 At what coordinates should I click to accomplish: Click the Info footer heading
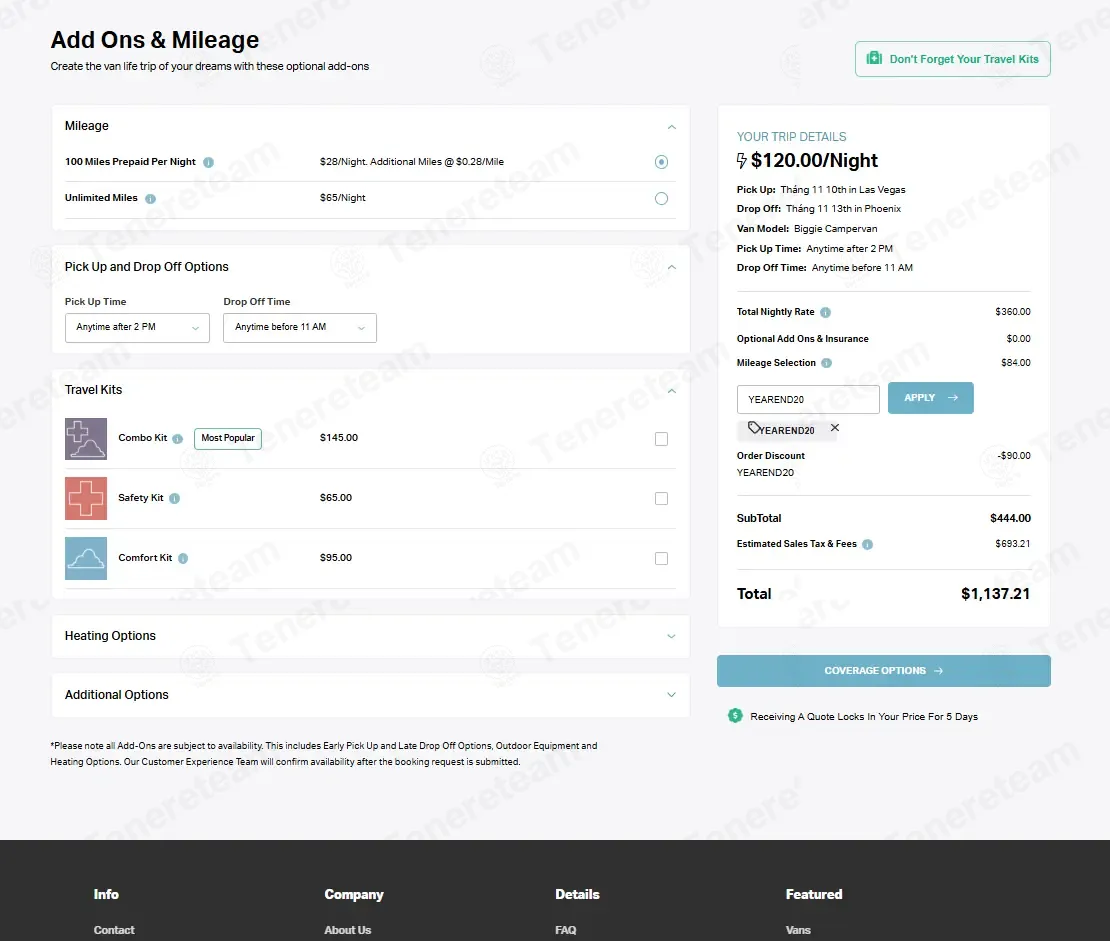106,894
